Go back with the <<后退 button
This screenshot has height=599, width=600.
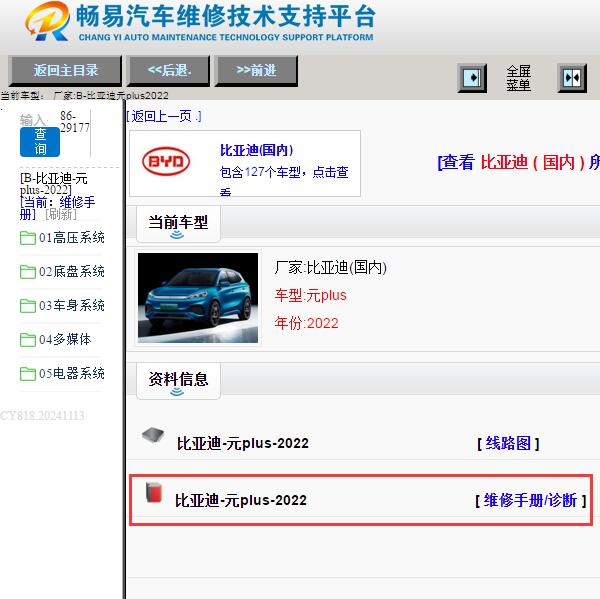coord(168,70)
